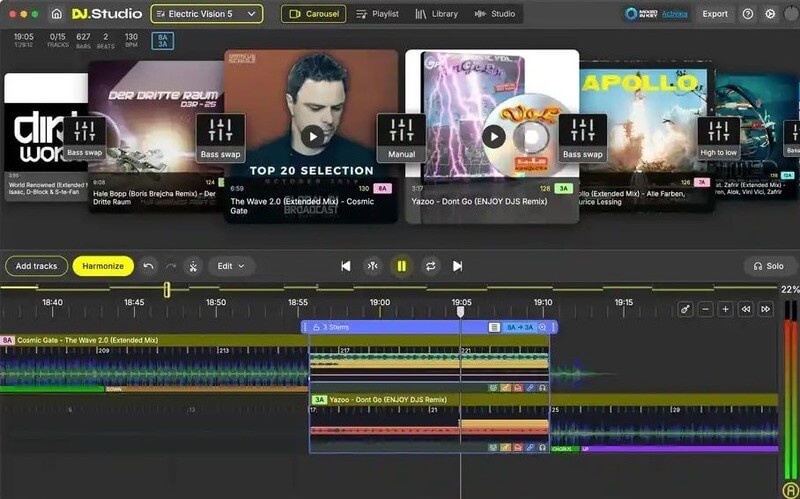
Task: Click the home icon in the top bar
Action: coord(56,14)
